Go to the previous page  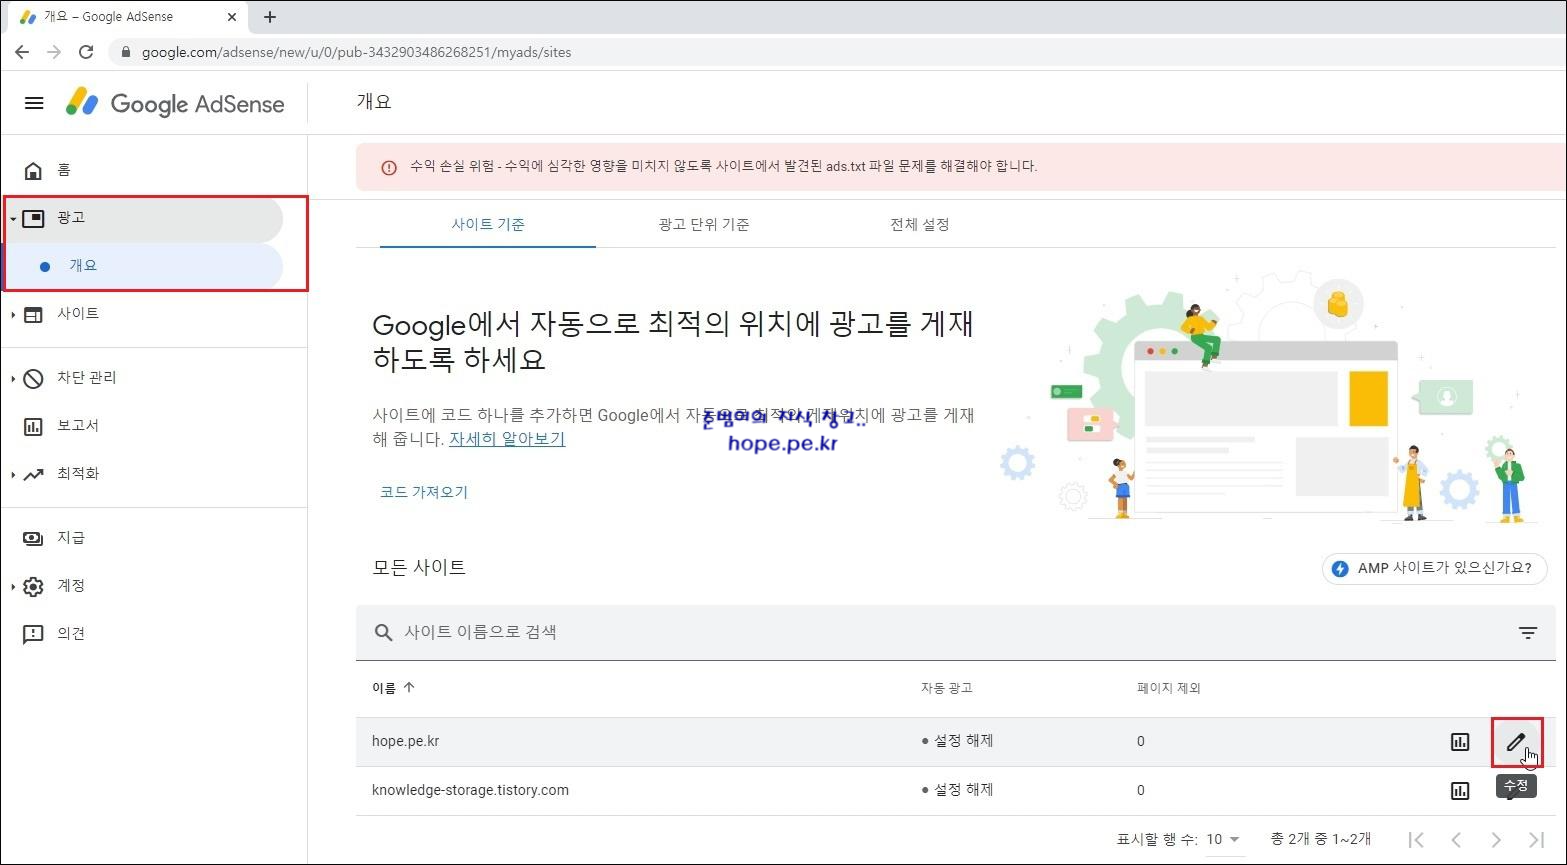(1456, 840)
